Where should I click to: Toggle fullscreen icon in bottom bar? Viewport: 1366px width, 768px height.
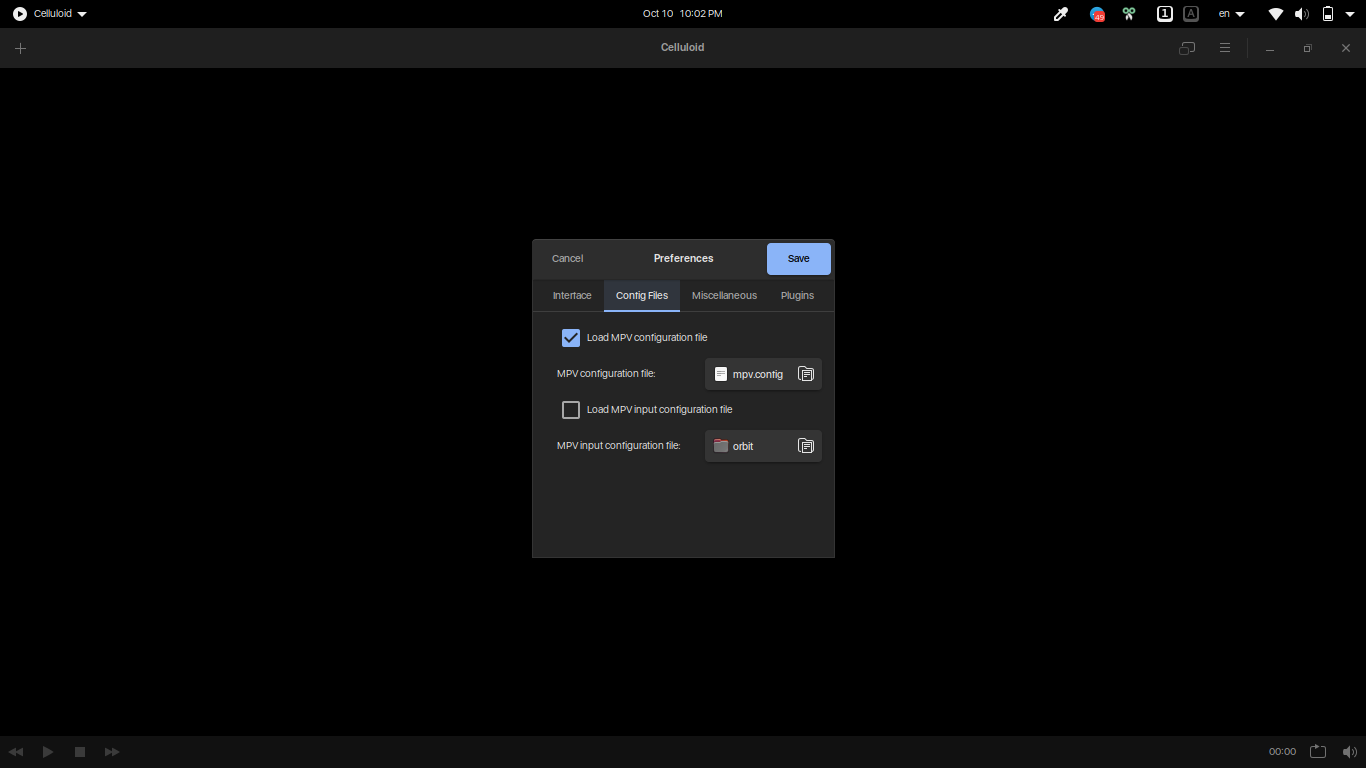click(1318, 751)
